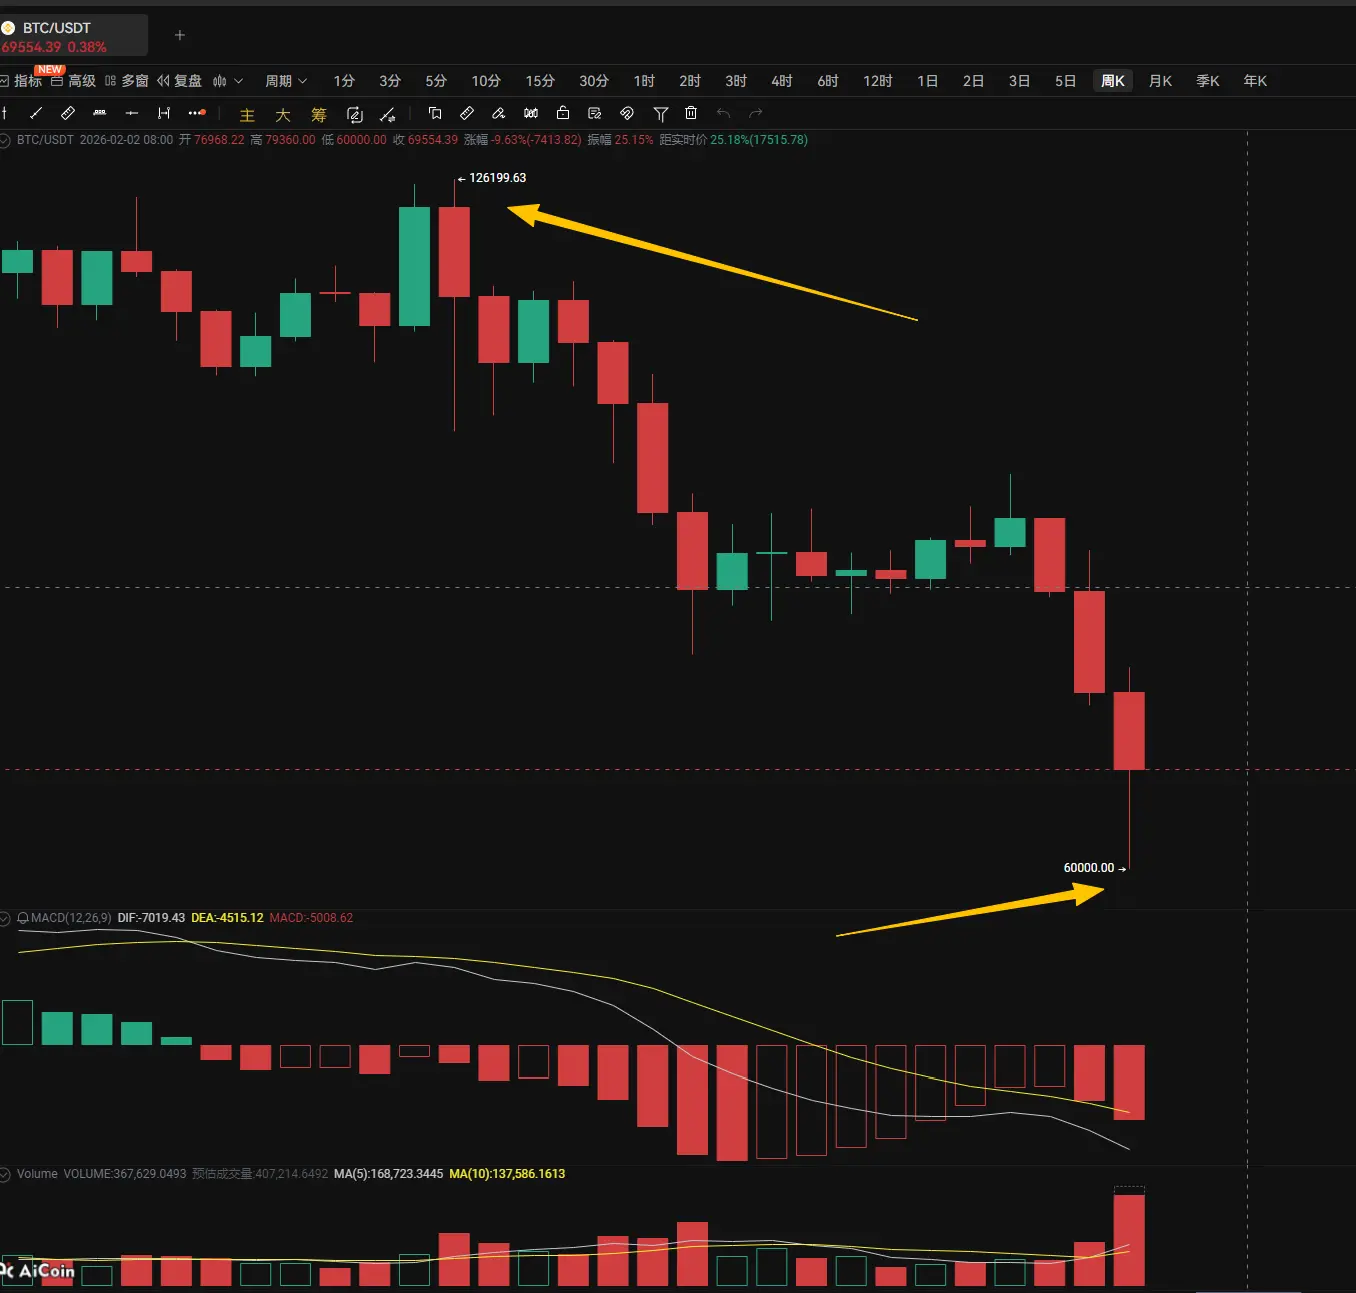The height and width of the screenshot is (1293, 1356).
Task: Pick the ruler tool beside the trend line tool
Action: [x=68, y=113]
